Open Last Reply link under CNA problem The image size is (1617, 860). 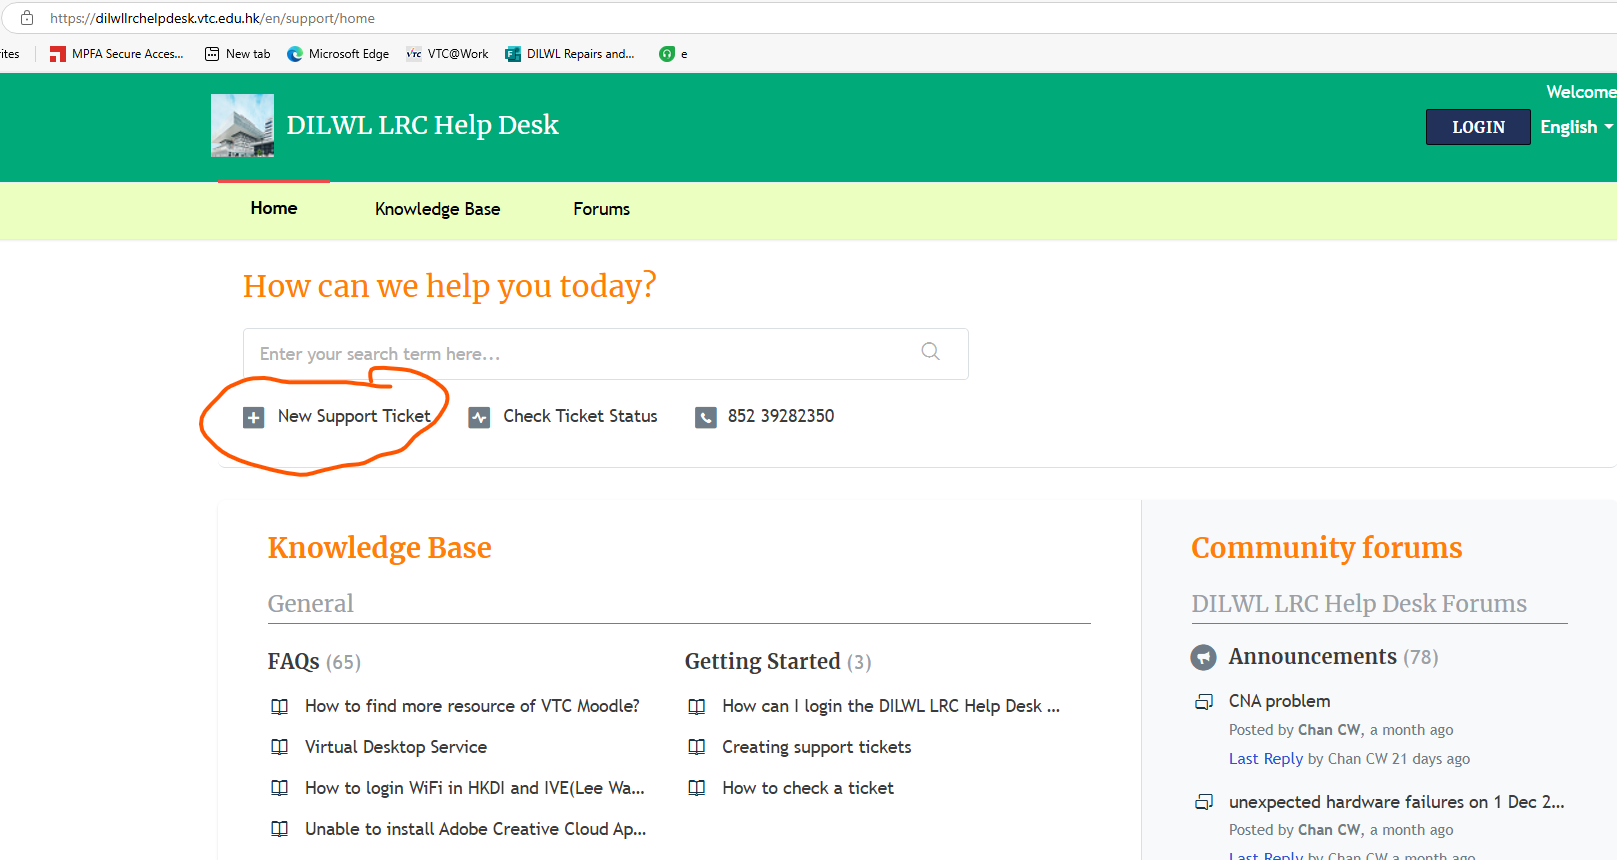(1266, 759)
